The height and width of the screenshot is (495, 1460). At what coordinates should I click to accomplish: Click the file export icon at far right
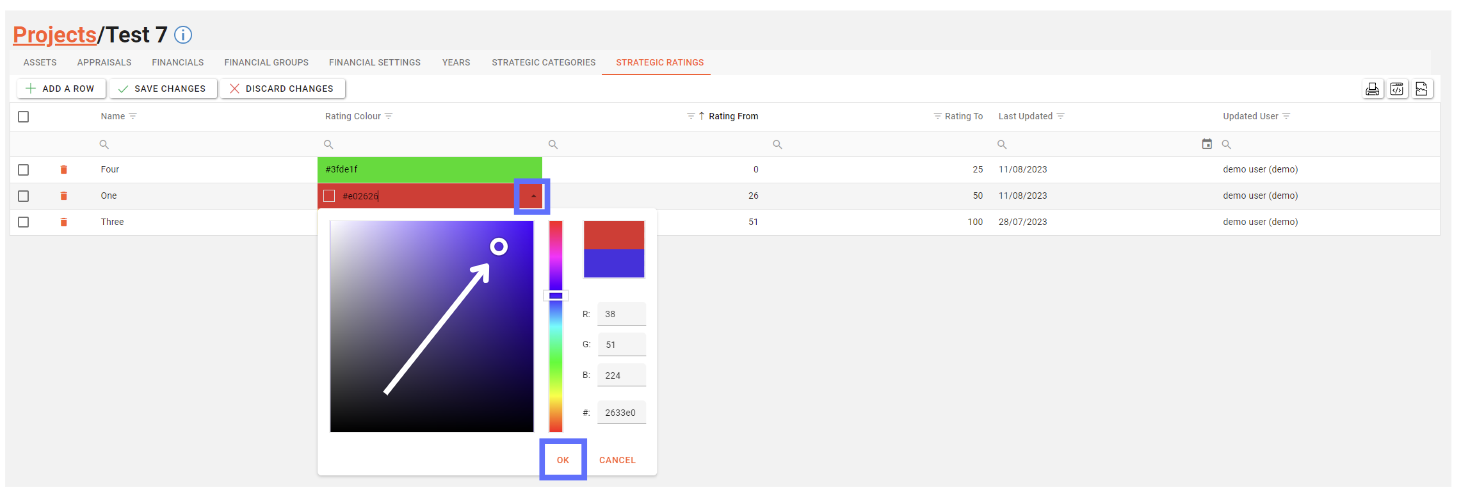(x=1423, y=89)
